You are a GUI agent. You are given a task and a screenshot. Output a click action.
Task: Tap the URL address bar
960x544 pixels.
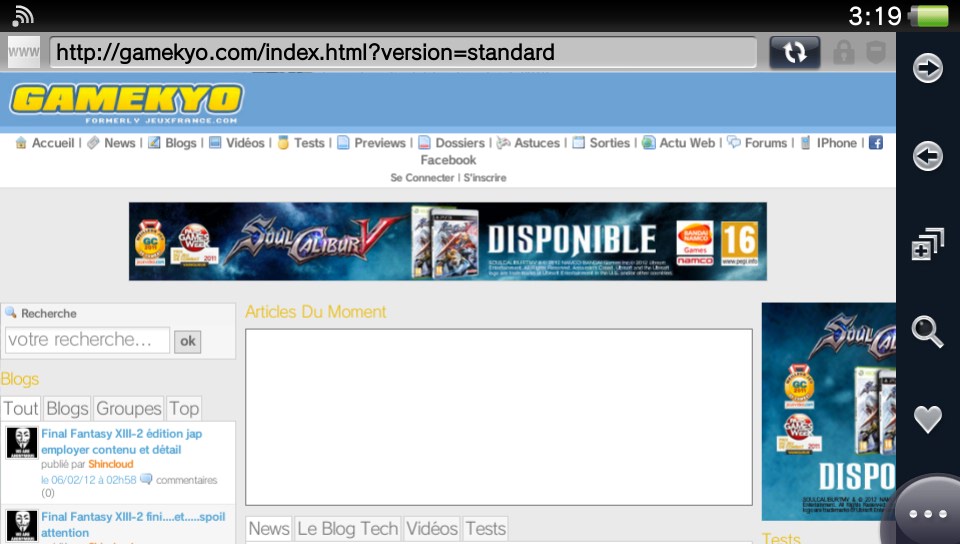click(x=403, y=52)
